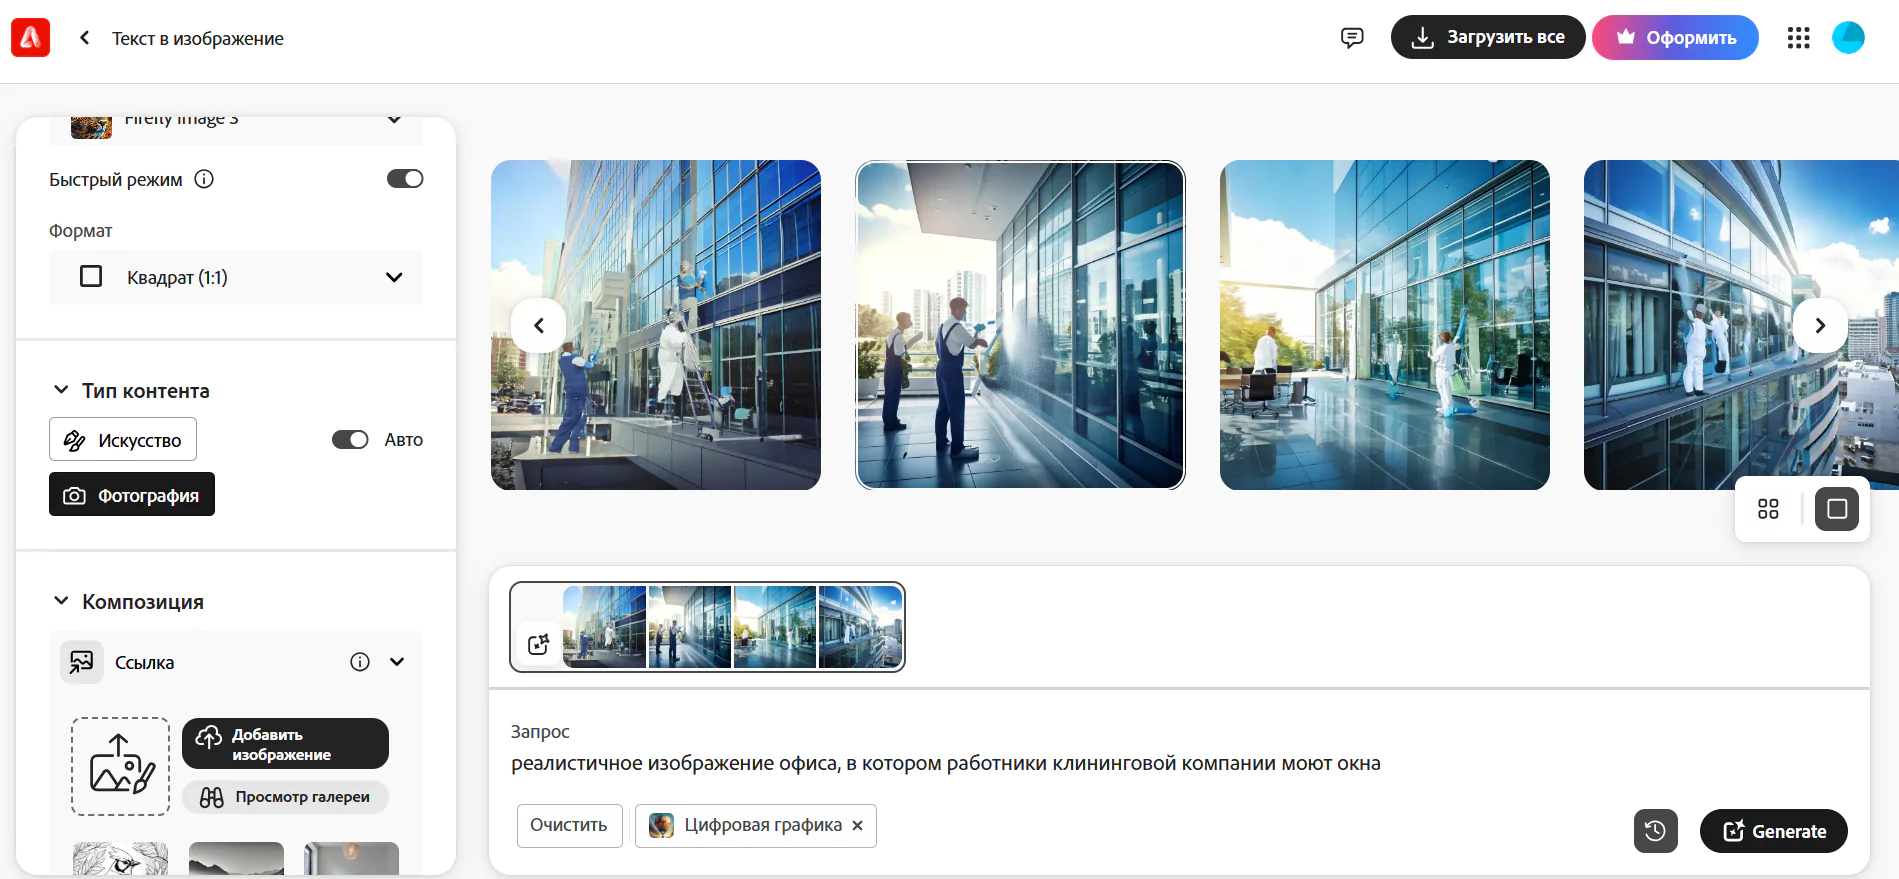Expand the Ссылка composition dropdown

point(397,662)
